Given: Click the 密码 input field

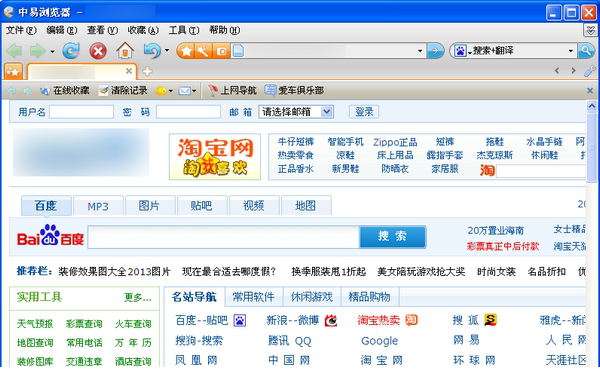Looking at the screenshot, I should 189,112.
